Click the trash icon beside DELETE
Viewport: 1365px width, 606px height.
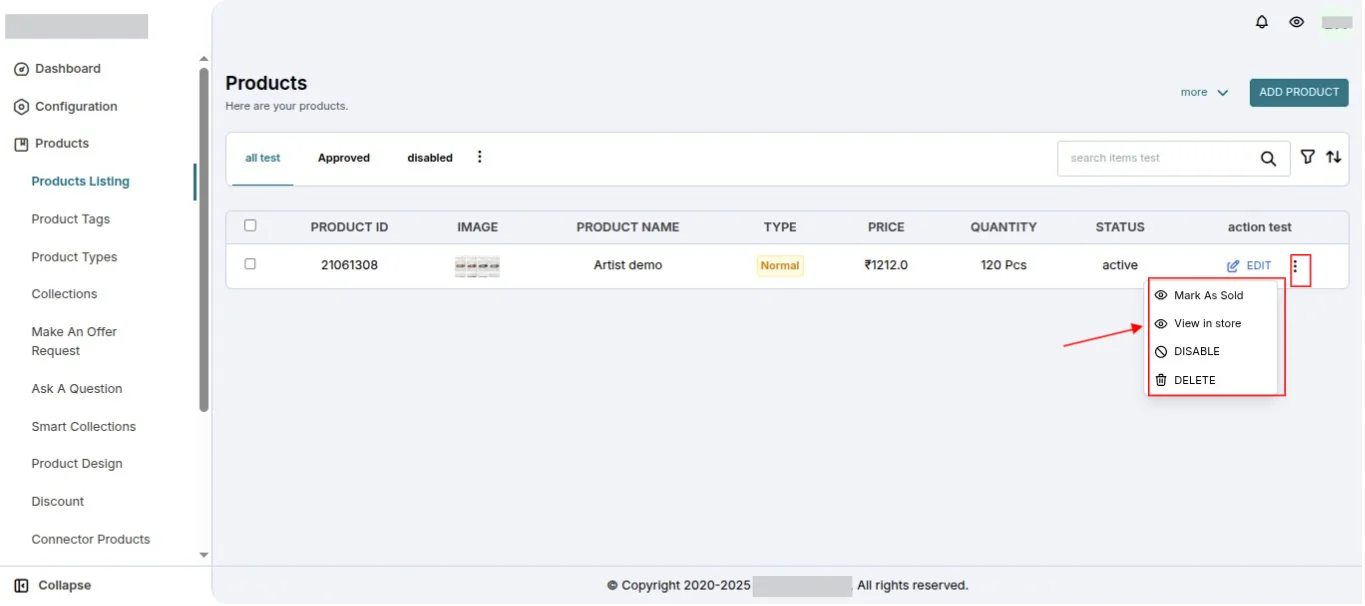point(1161,380)
